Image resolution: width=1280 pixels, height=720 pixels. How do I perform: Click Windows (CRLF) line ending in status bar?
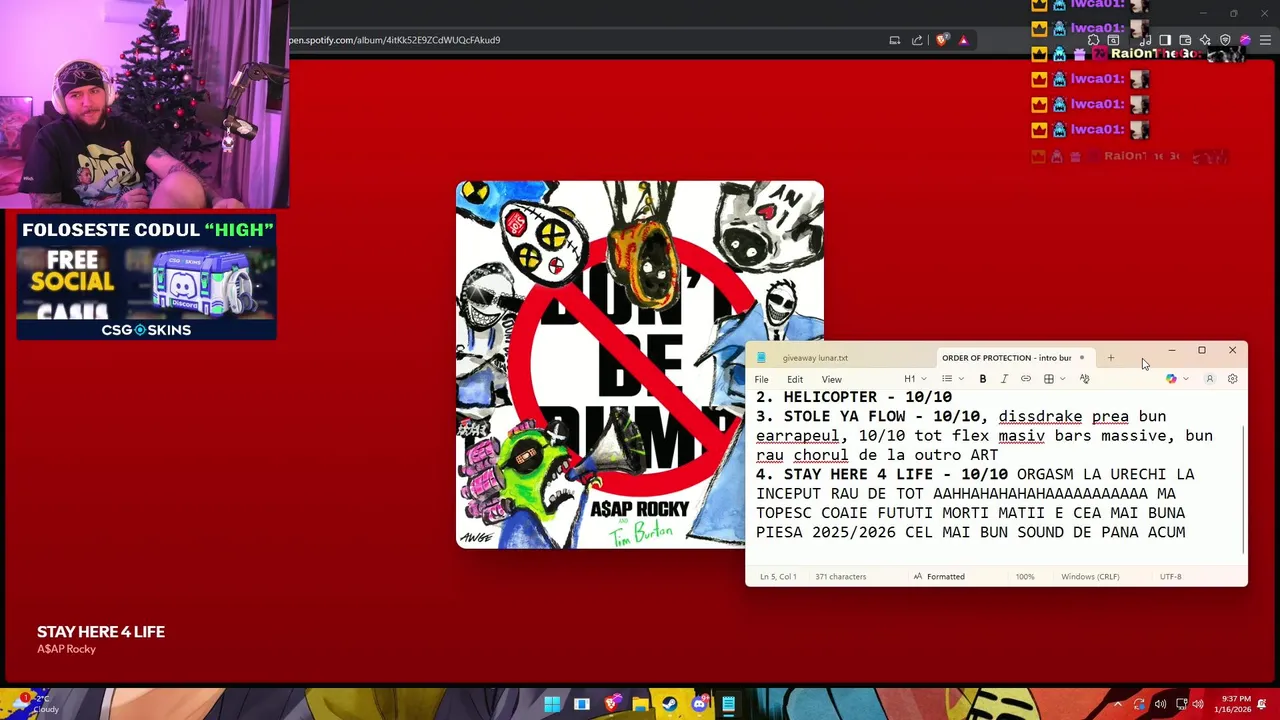(1090, 577)
